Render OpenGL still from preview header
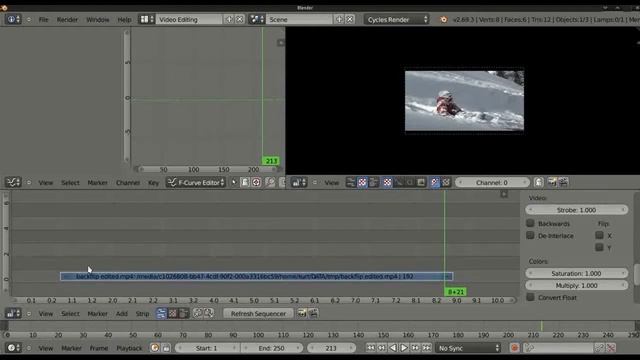 pyautogui.click(x=552, y=182)
